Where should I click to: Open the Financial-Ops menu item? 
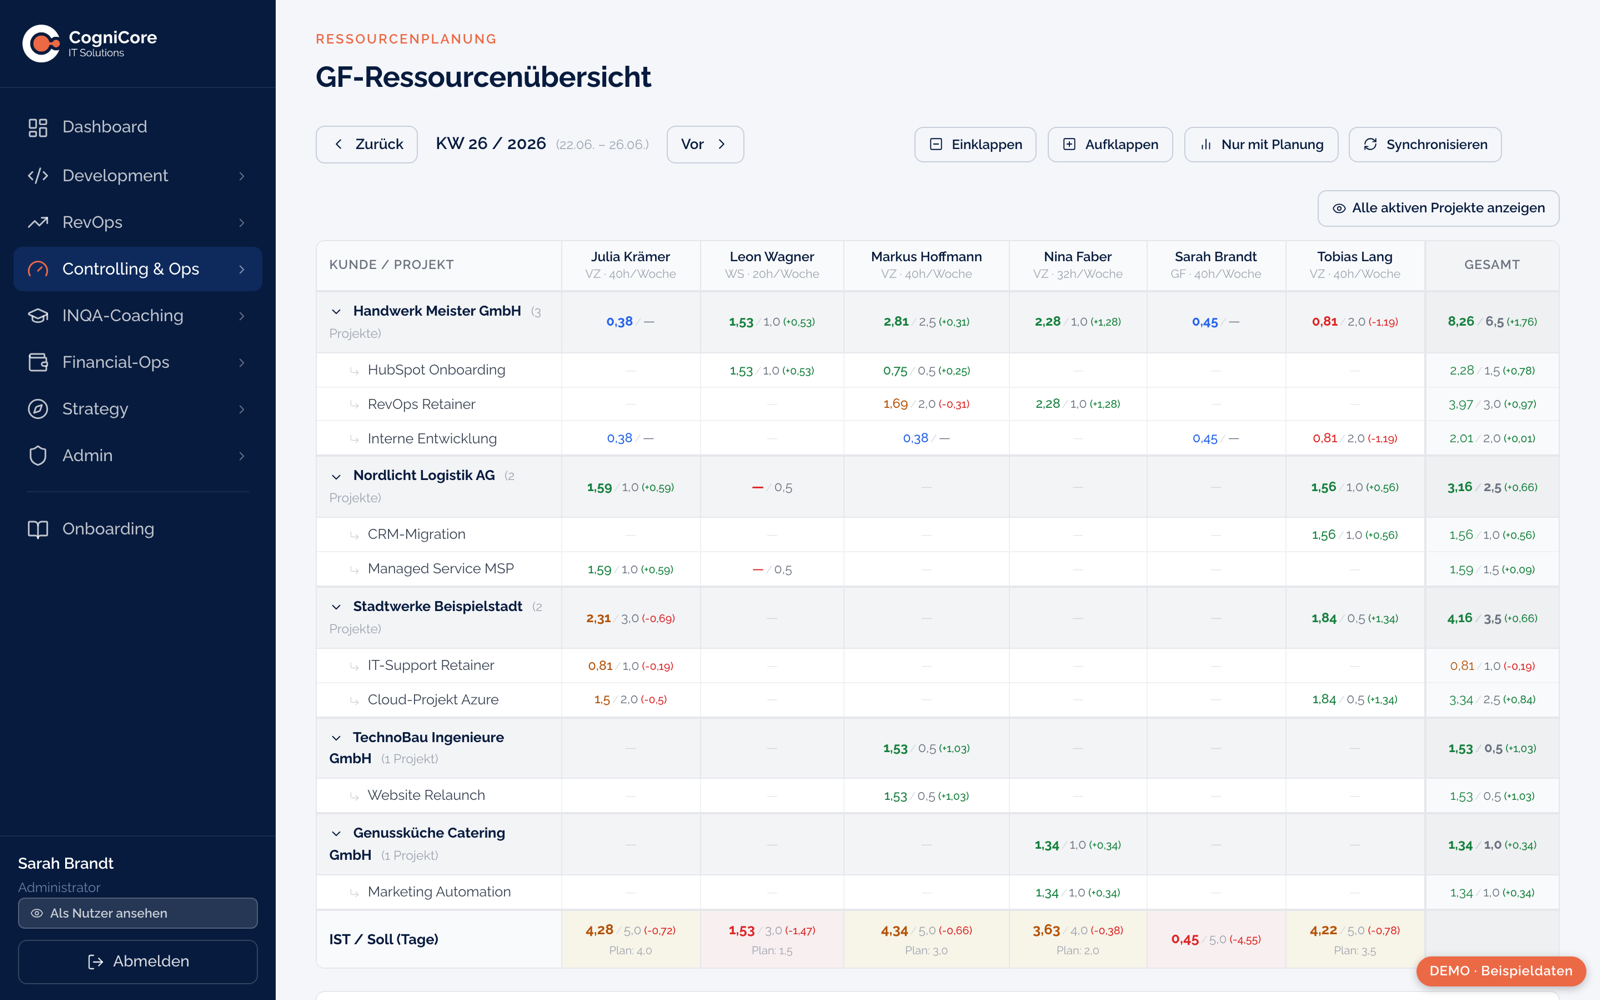(x=138, y=362)
